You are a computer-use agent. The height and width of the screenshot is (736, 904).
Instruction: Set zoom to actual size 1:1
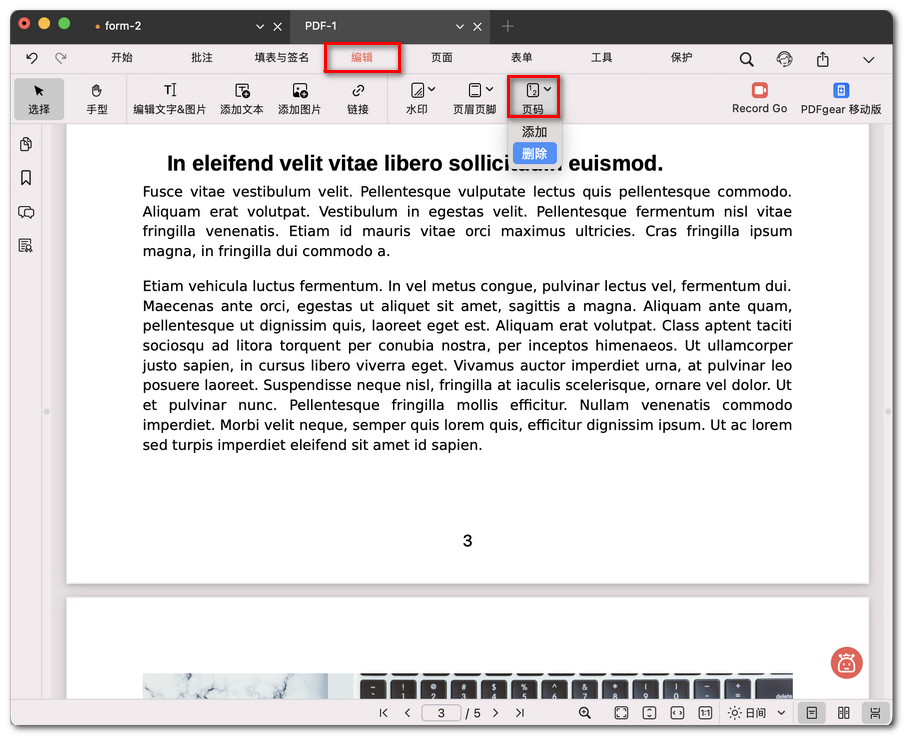(704, 712)
